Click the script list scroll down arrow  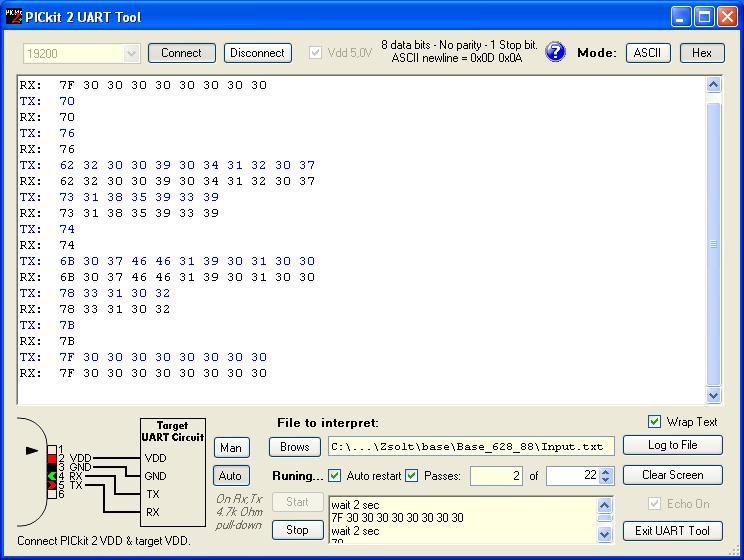point(604,534)
